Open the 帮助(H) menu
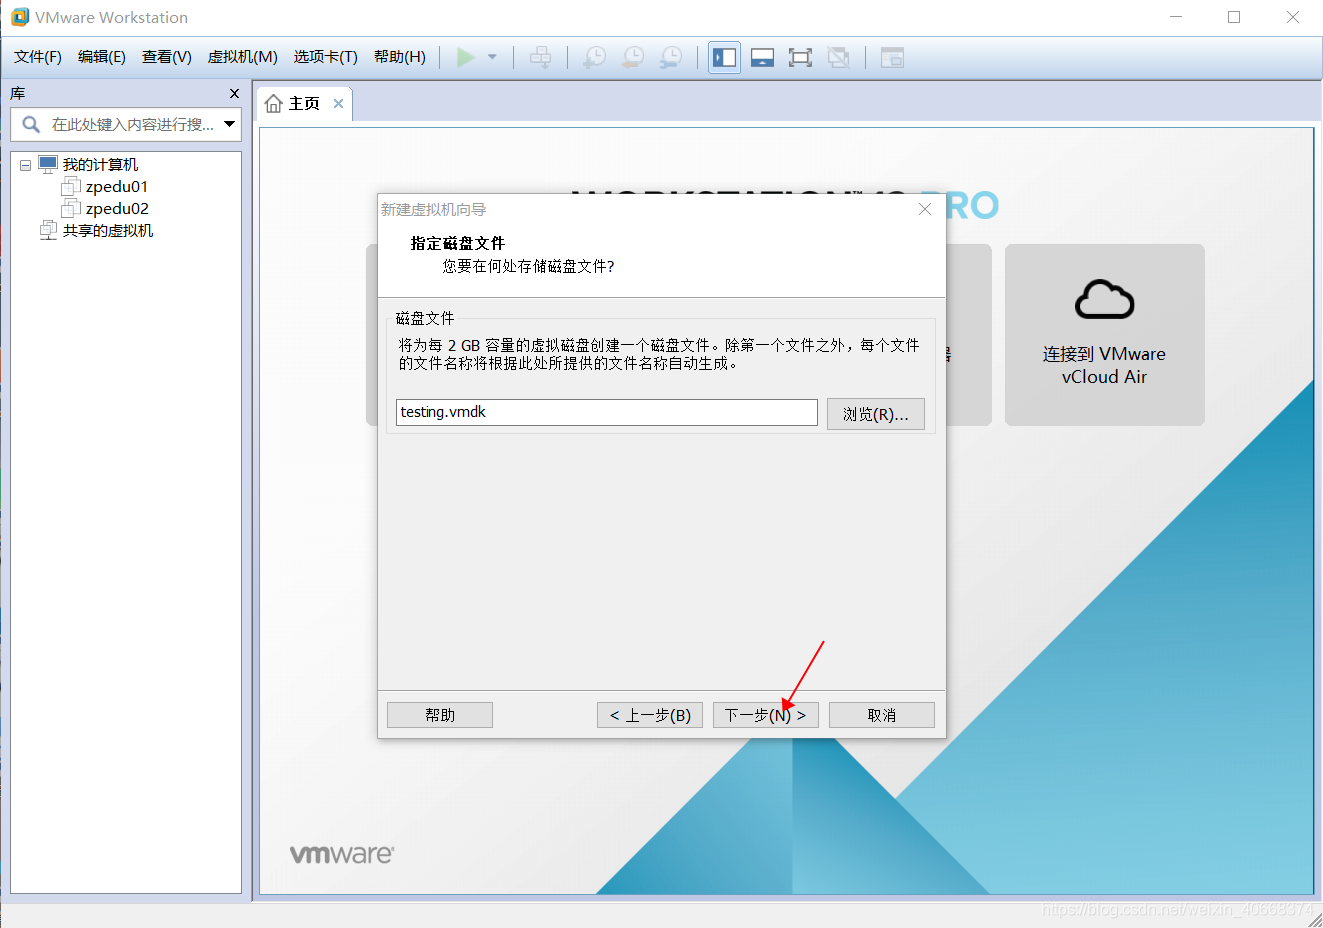The image size is (1323, 928). pyautogui.click(x=400, y=57)
